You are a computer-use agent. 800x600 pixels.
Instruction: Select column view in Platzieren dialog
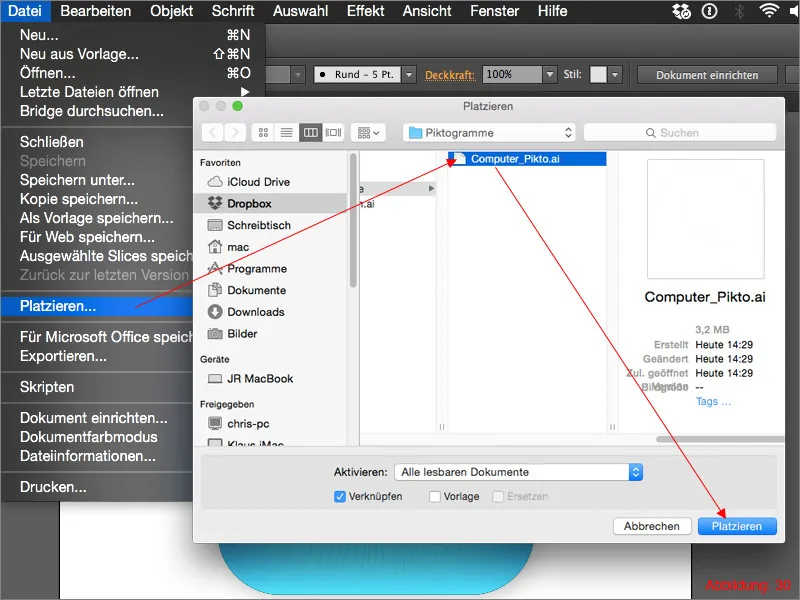point(310,133)
